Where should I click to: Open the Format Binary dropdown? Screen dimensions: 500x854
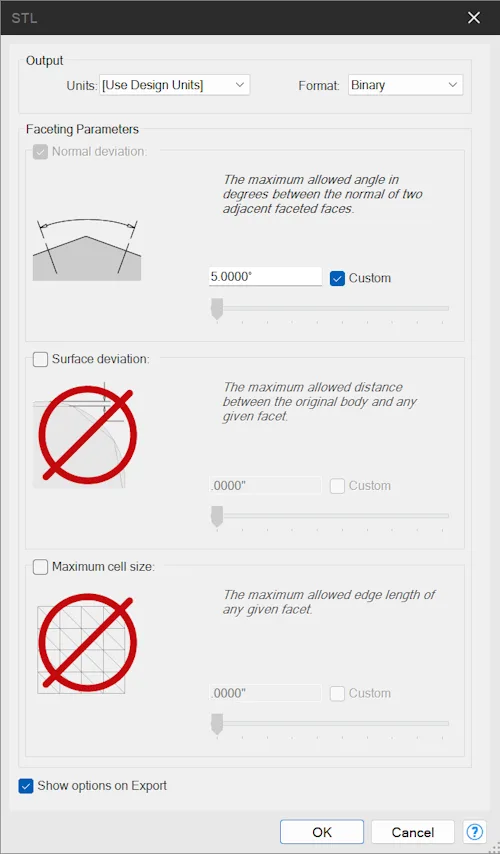tap(405, 85)
